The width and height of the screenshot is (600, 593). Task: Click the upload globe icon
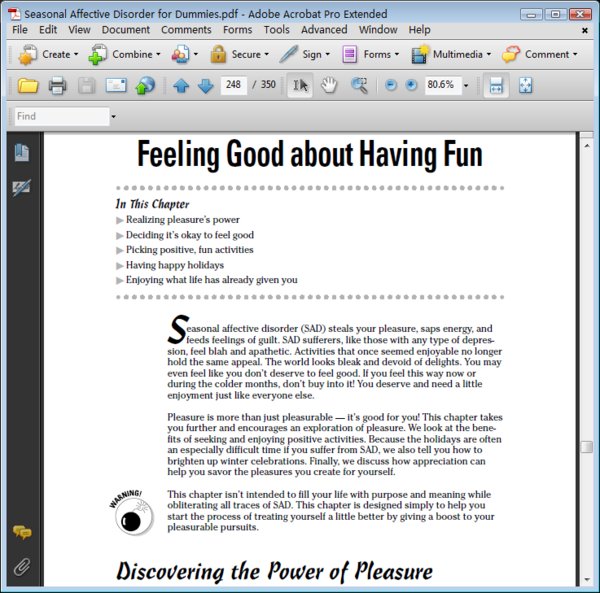[145, 85]
